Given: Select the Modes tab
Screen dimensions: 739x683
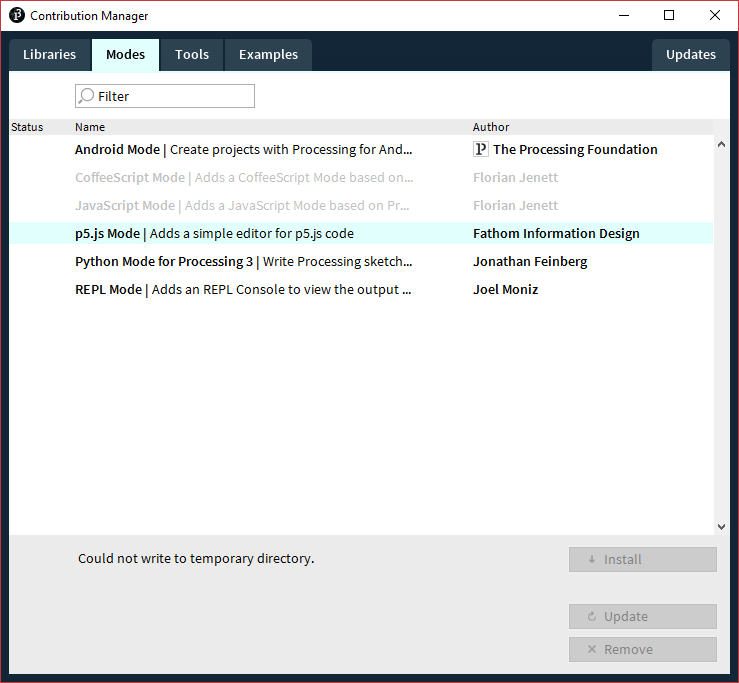Looking at the screenshot, I should coord(125,55).
